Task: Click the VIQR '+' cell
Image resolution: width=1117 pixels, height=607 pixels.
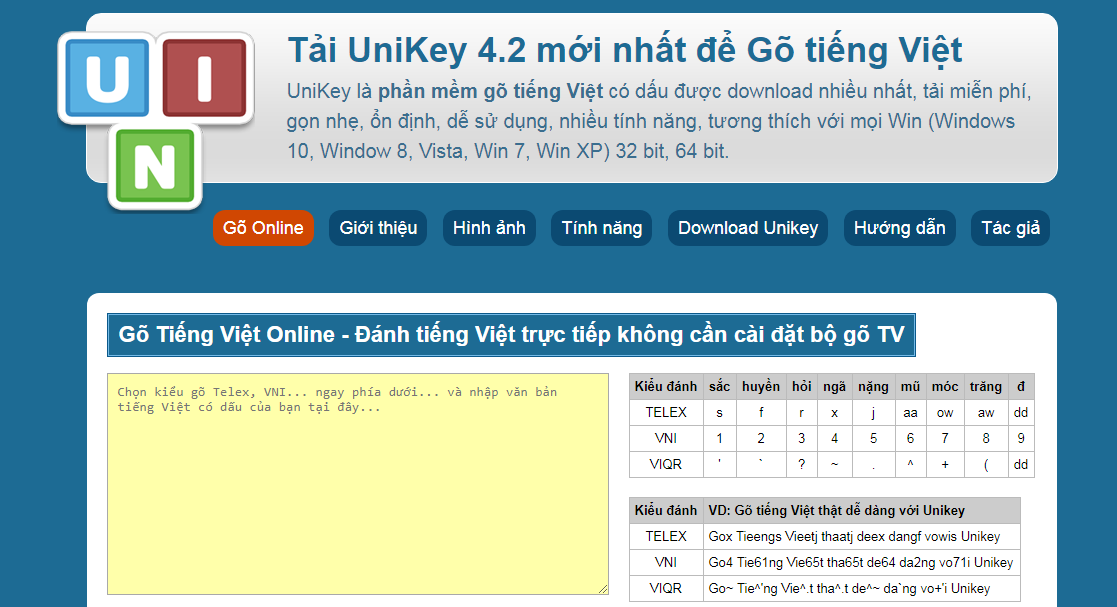Action: coord(945,465)
